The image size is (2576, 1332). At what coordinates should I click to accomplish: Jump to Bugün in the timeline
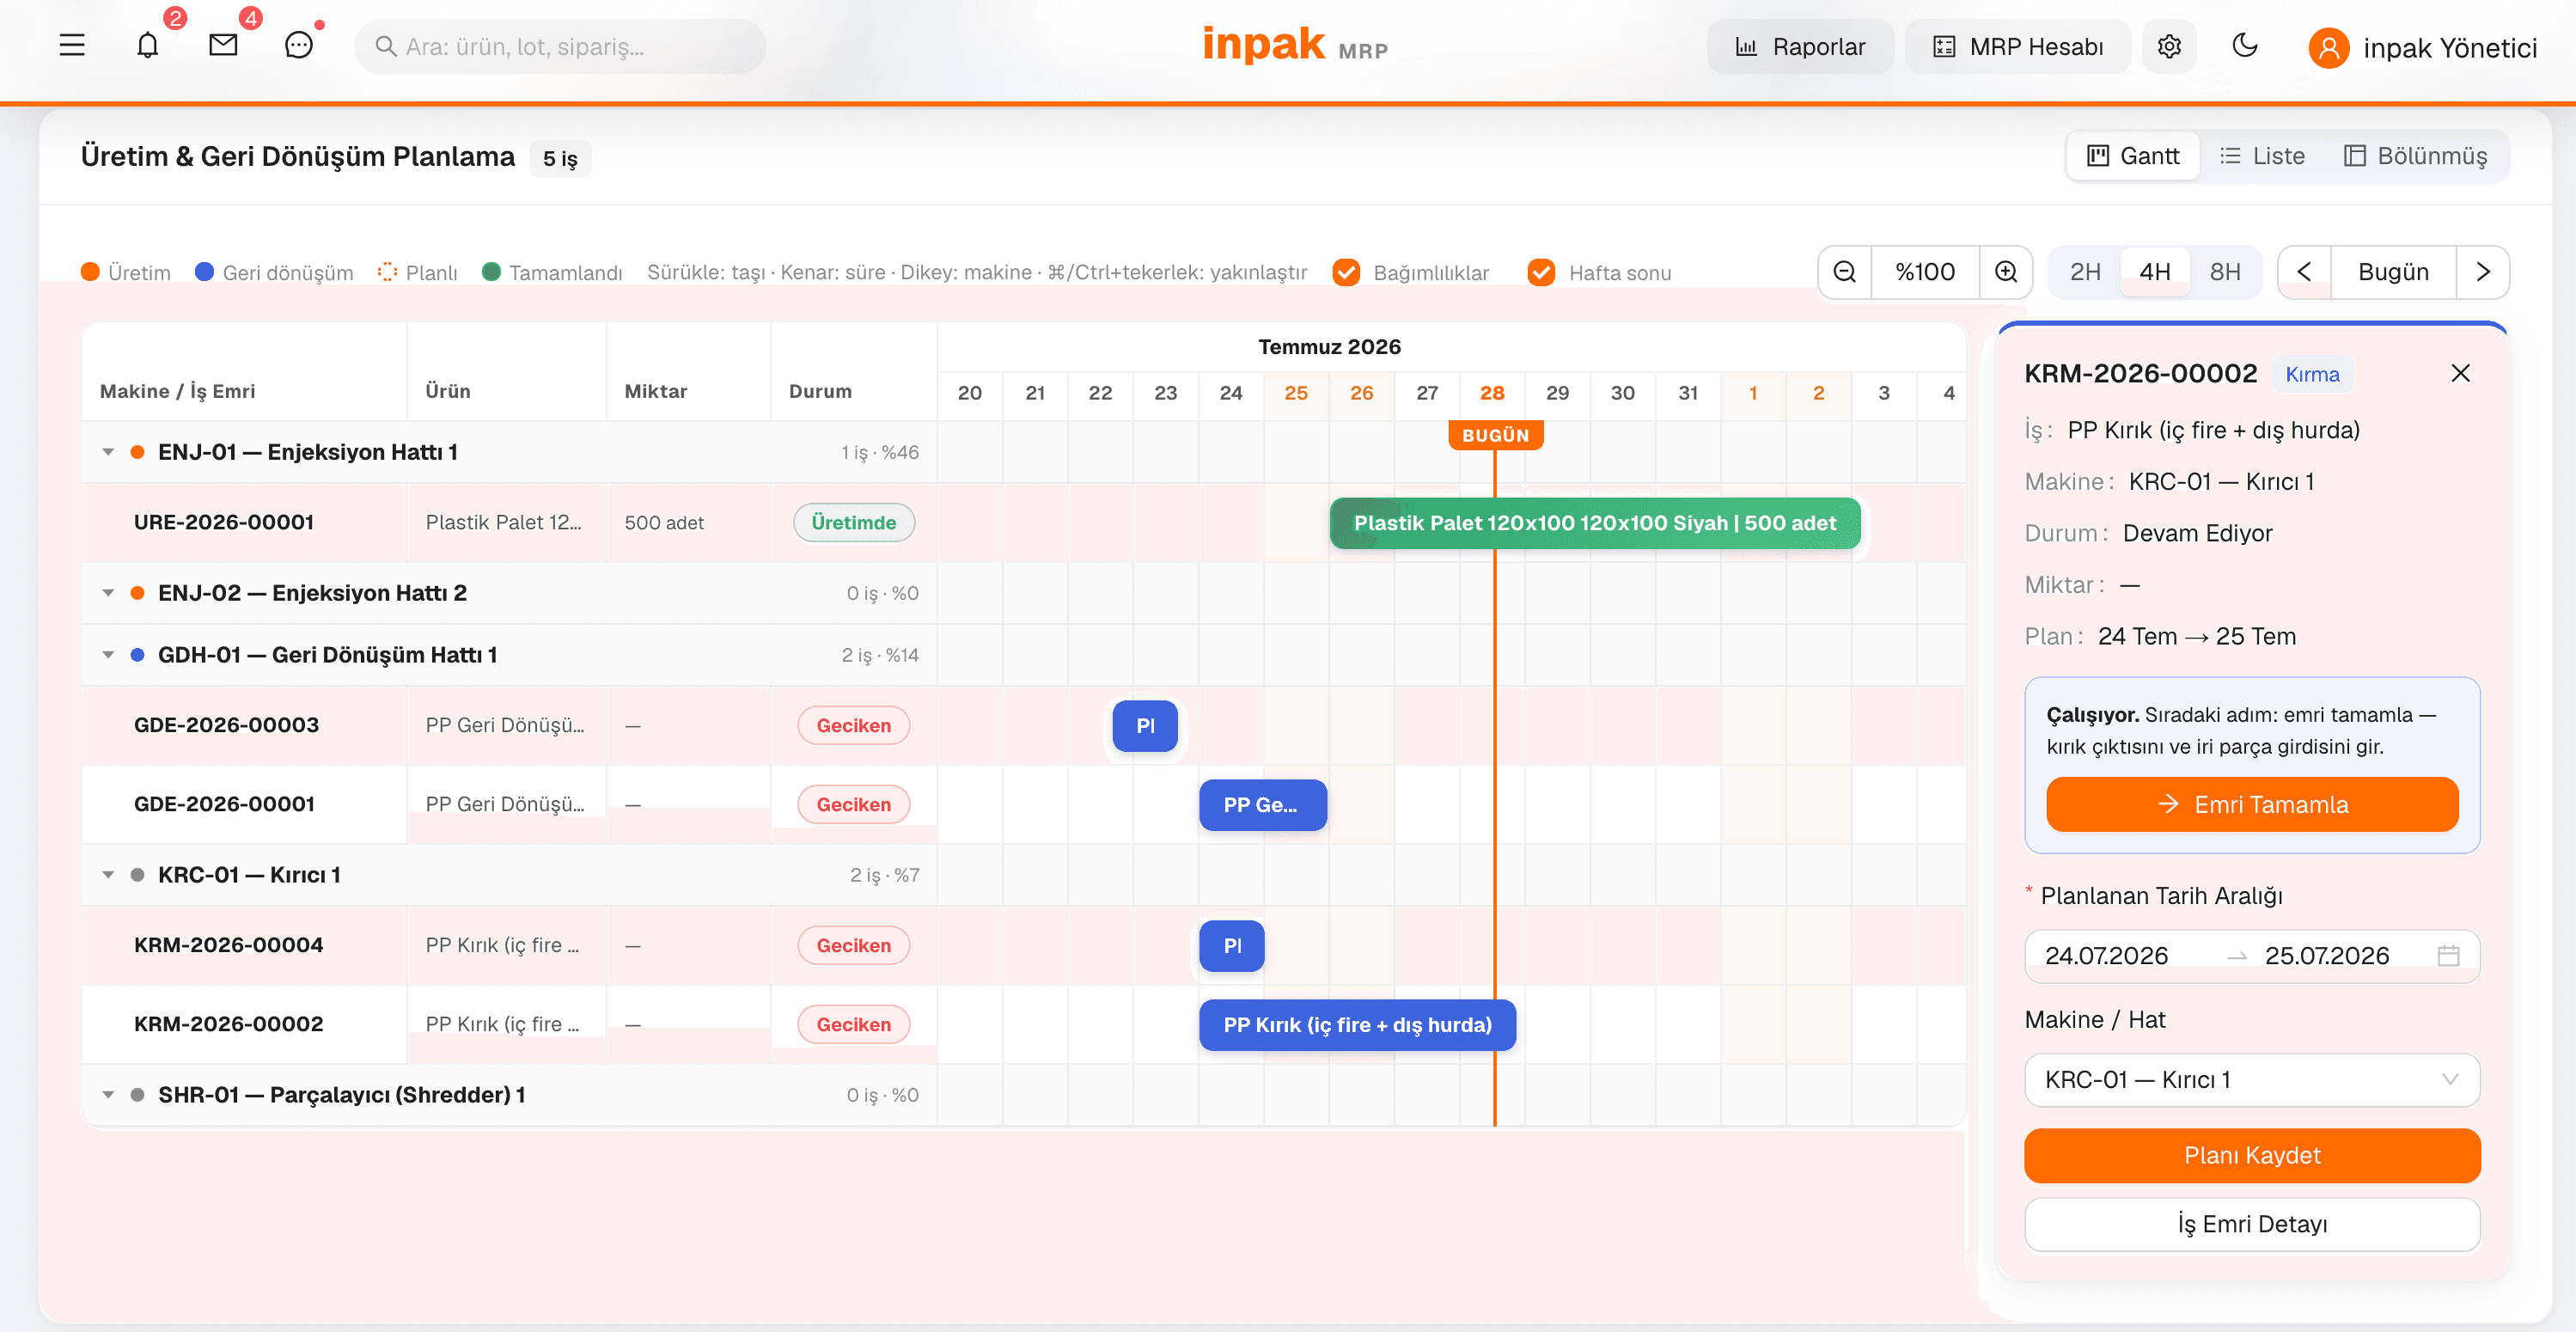click(x=2392, y=272)
